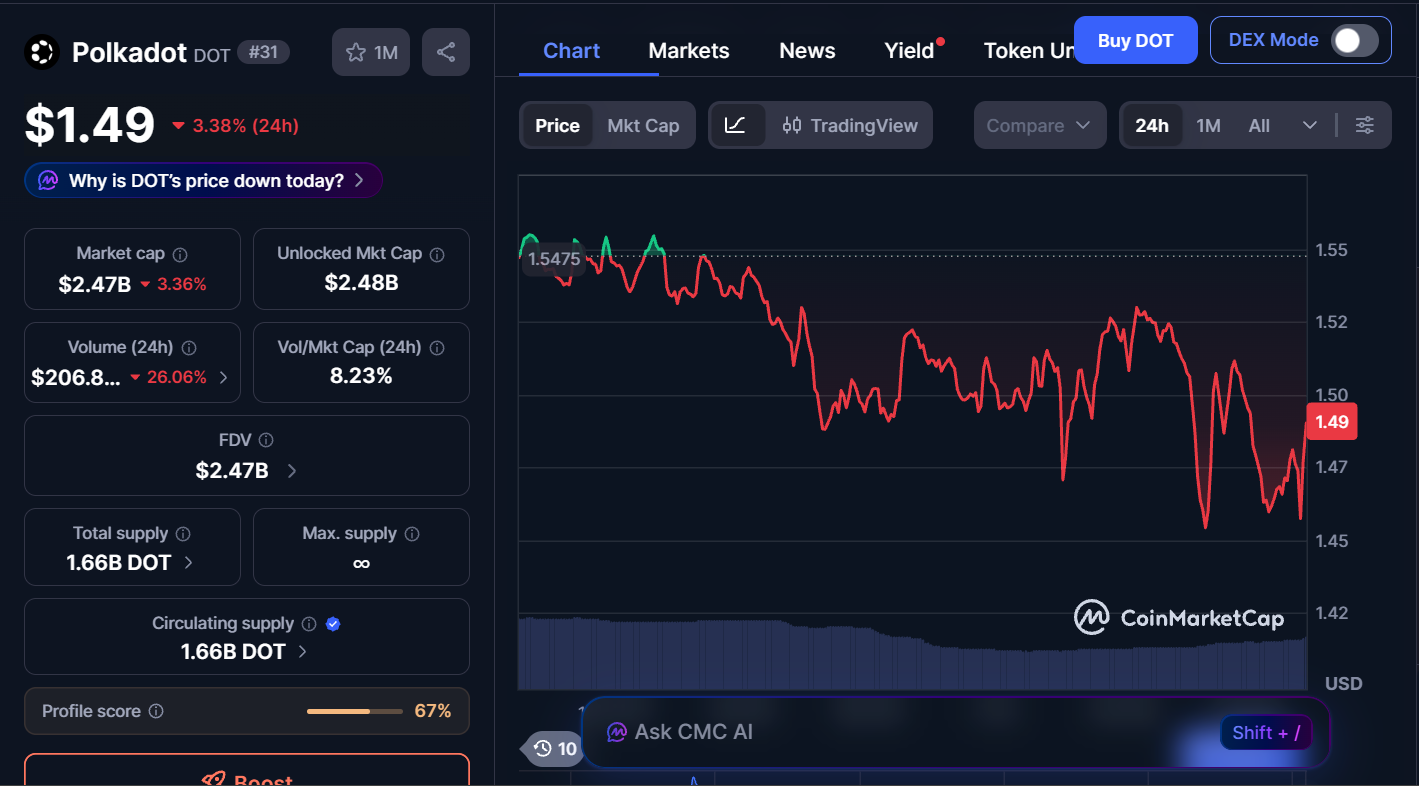Click the CMC AI icon in the ask bar
Viewport: 1419px width, 786px height.
pyautogui.click(x=616, y=732)
